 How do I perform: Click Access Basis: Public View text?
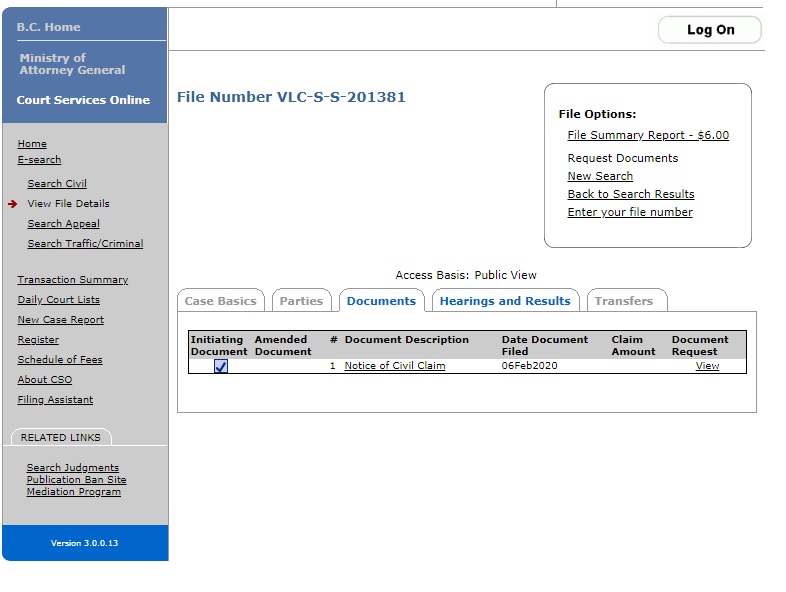[x=466, y=275]
